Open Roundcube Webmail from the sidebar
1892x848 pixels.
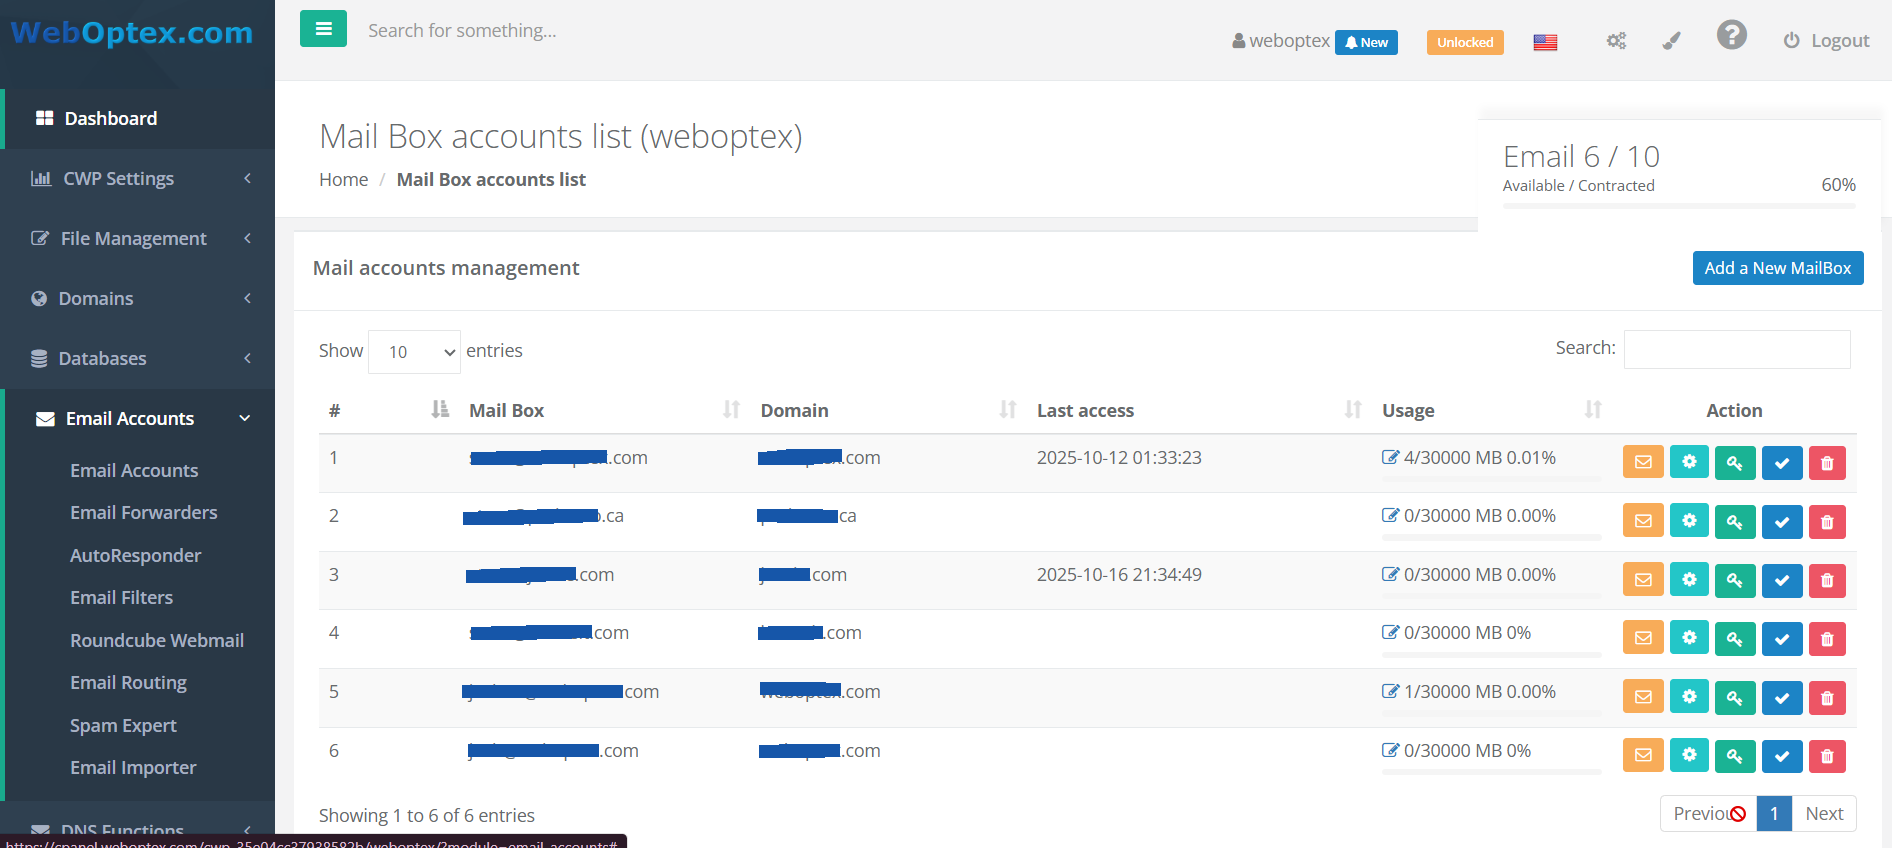tap(157, 640)
